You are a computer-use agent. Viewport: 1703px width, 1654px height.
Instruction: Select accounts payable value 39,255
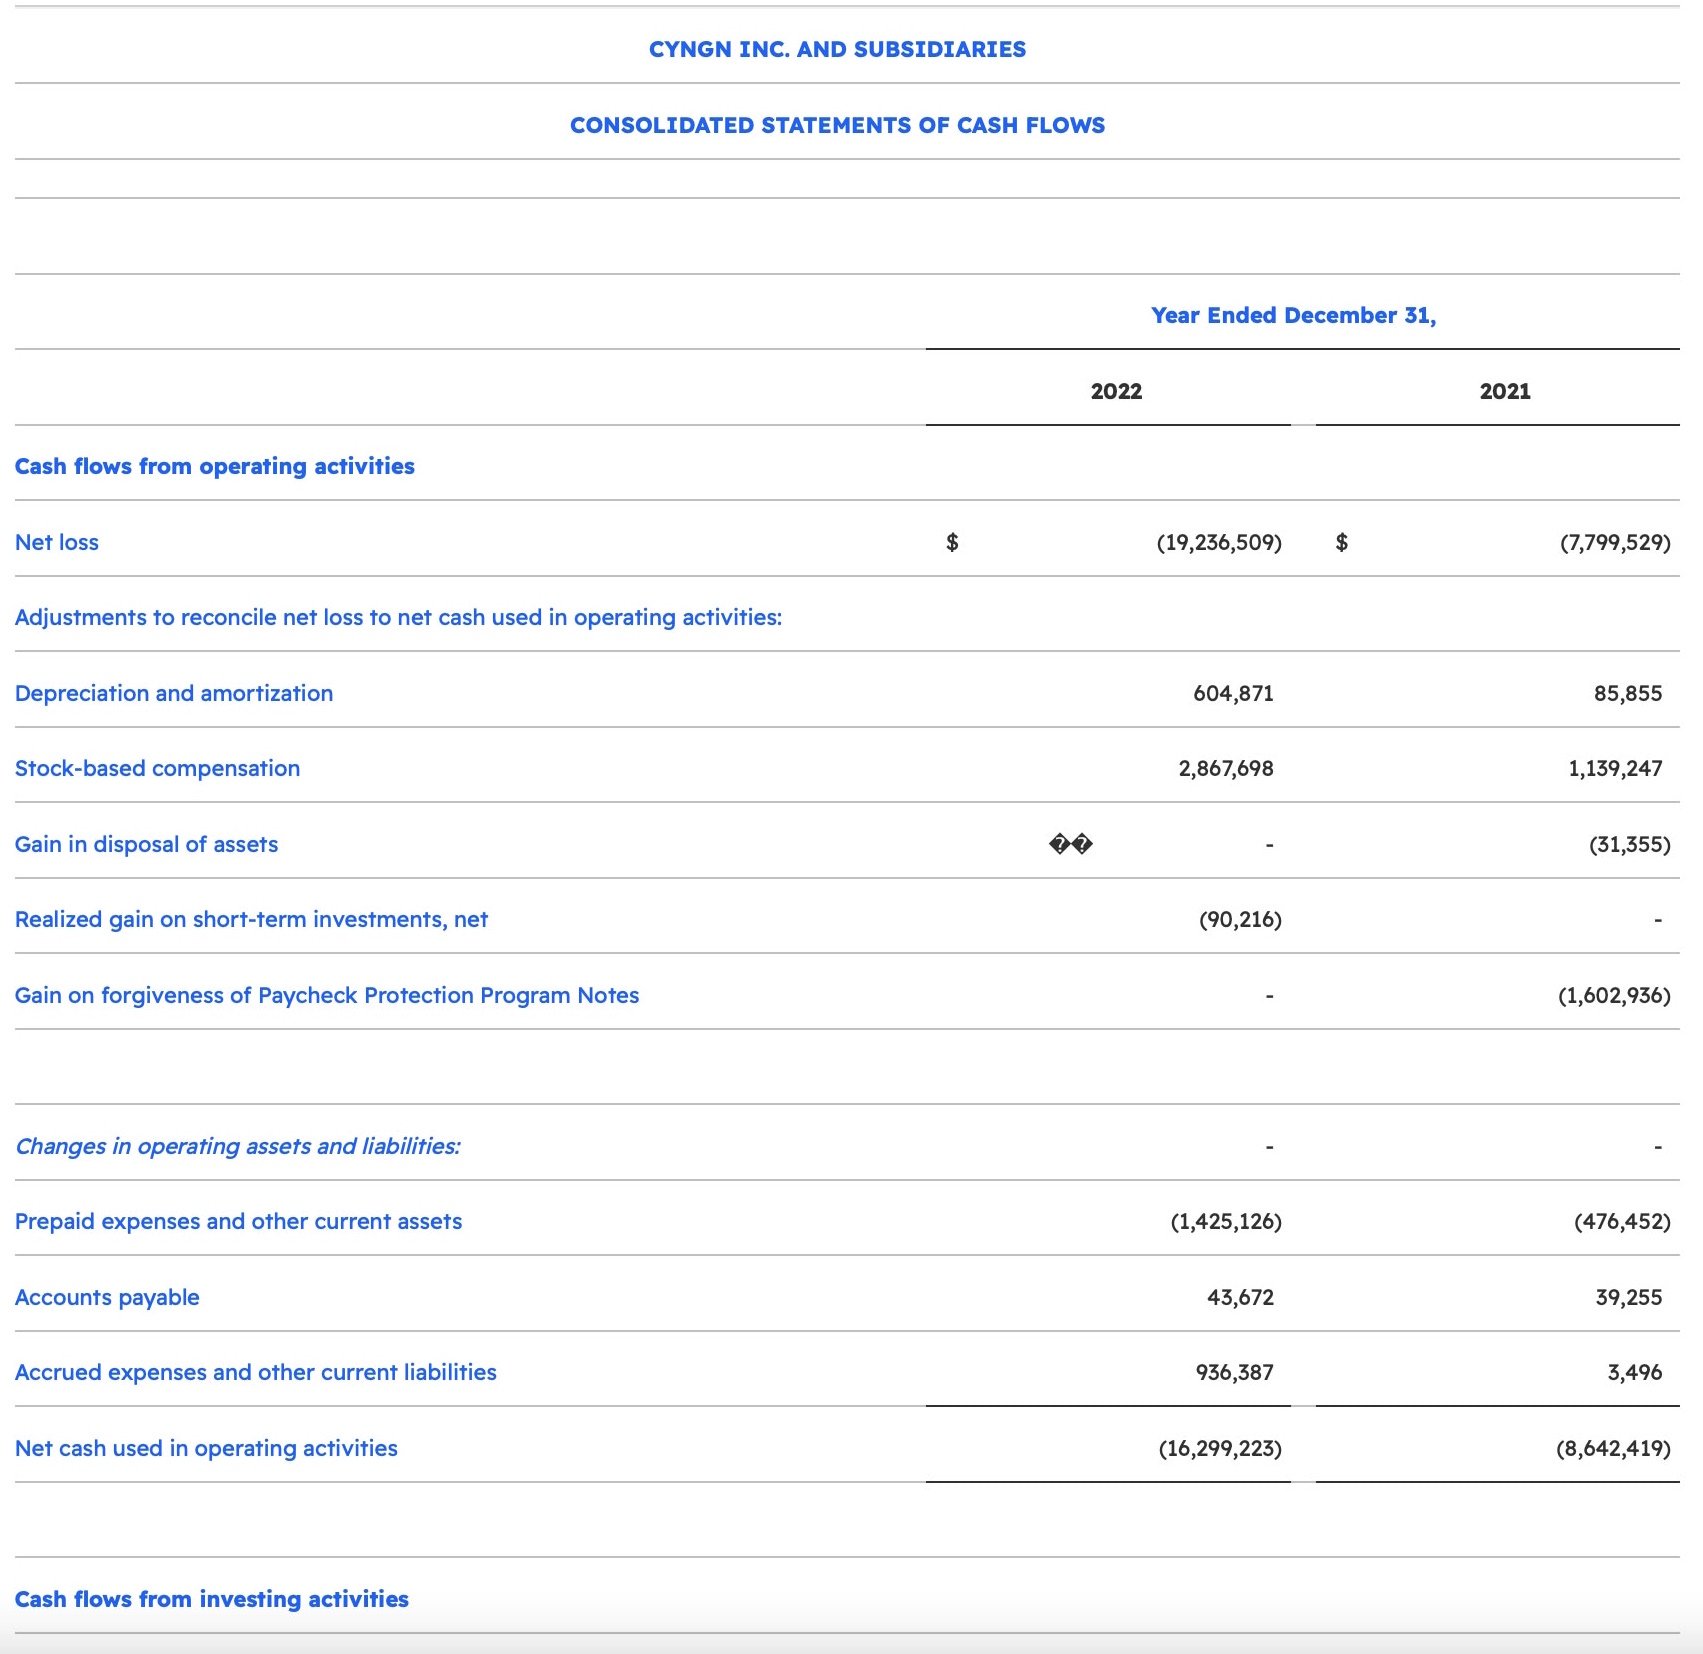coord(1629,1297)
